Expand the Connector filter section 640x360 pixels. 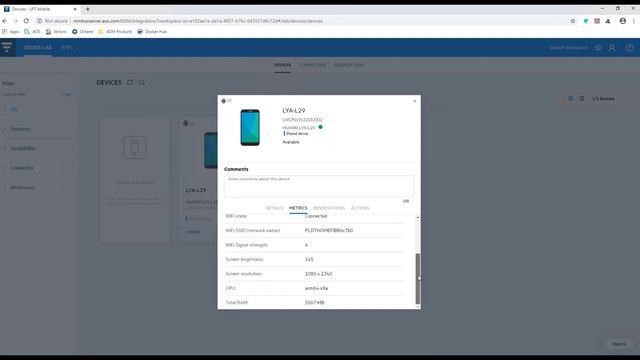point(22,168)
